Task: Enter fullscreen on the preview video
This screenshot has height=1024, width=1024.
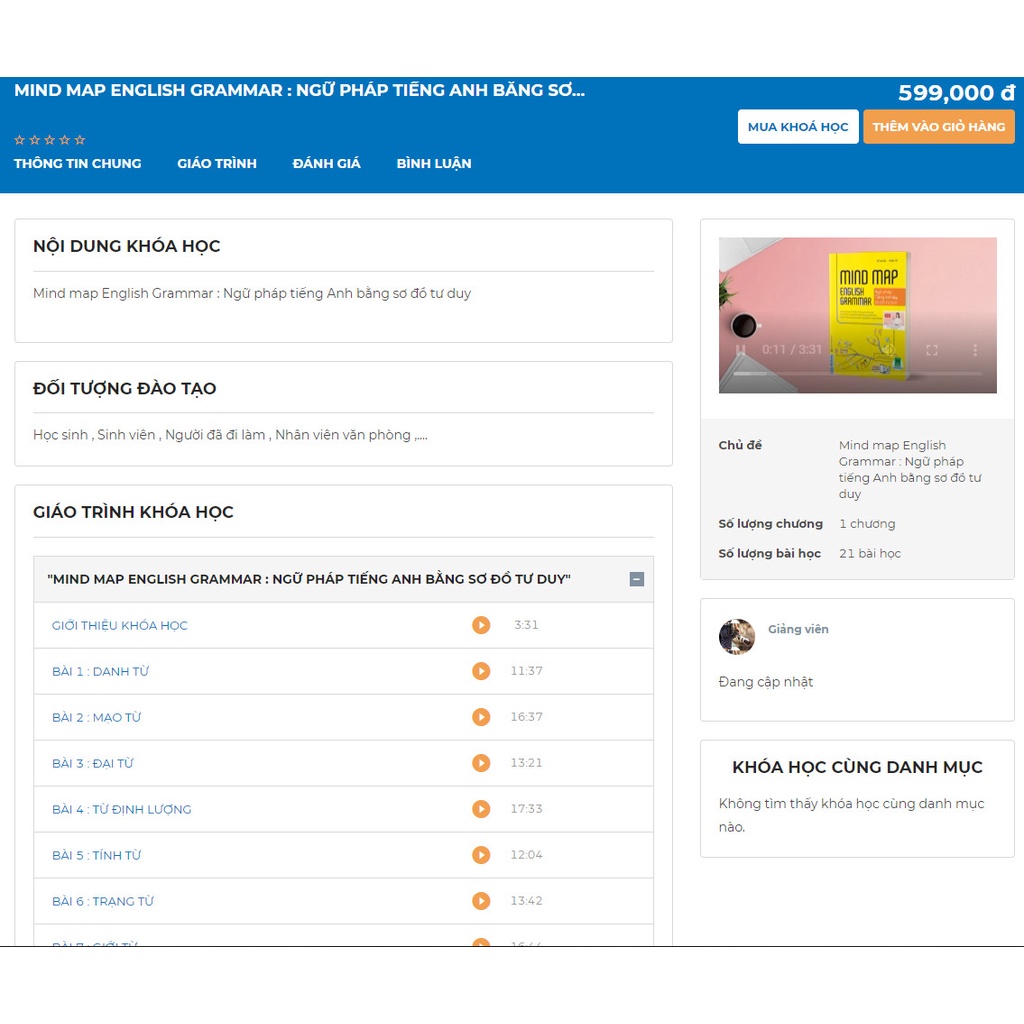Action: click(x=932, y=350)
